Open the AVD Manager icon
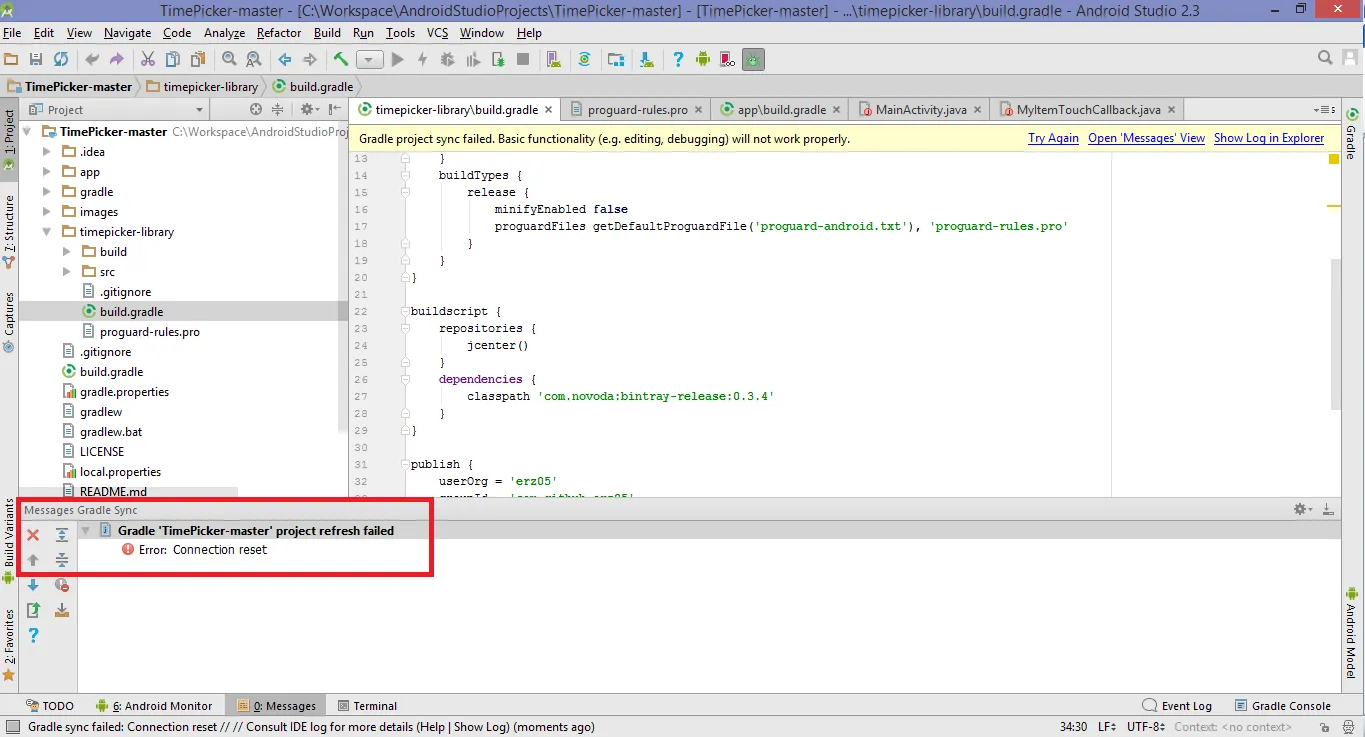The image size is (1365, 737). 554,60
